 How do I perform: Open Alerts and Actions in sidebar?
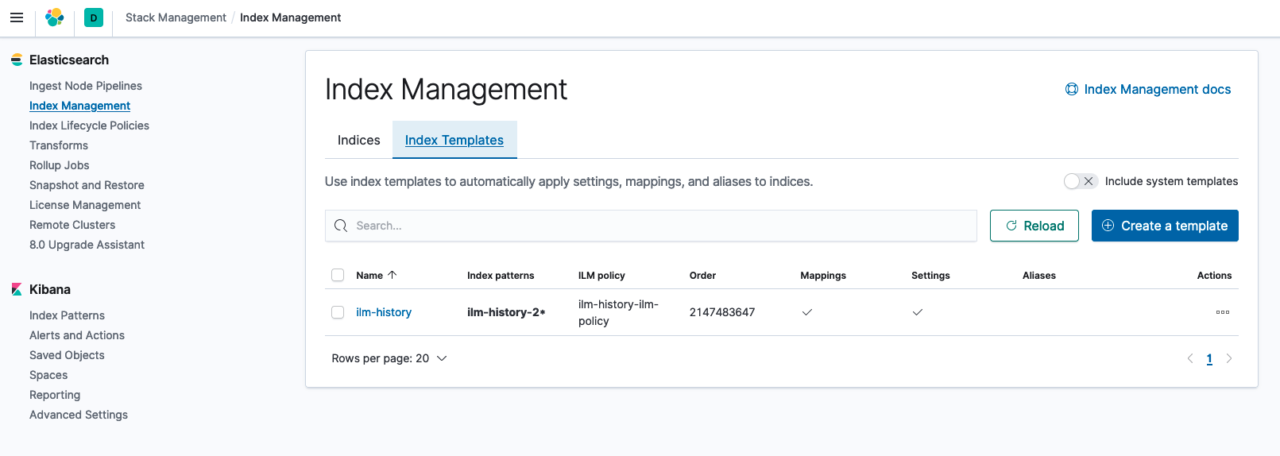(77, 336)
